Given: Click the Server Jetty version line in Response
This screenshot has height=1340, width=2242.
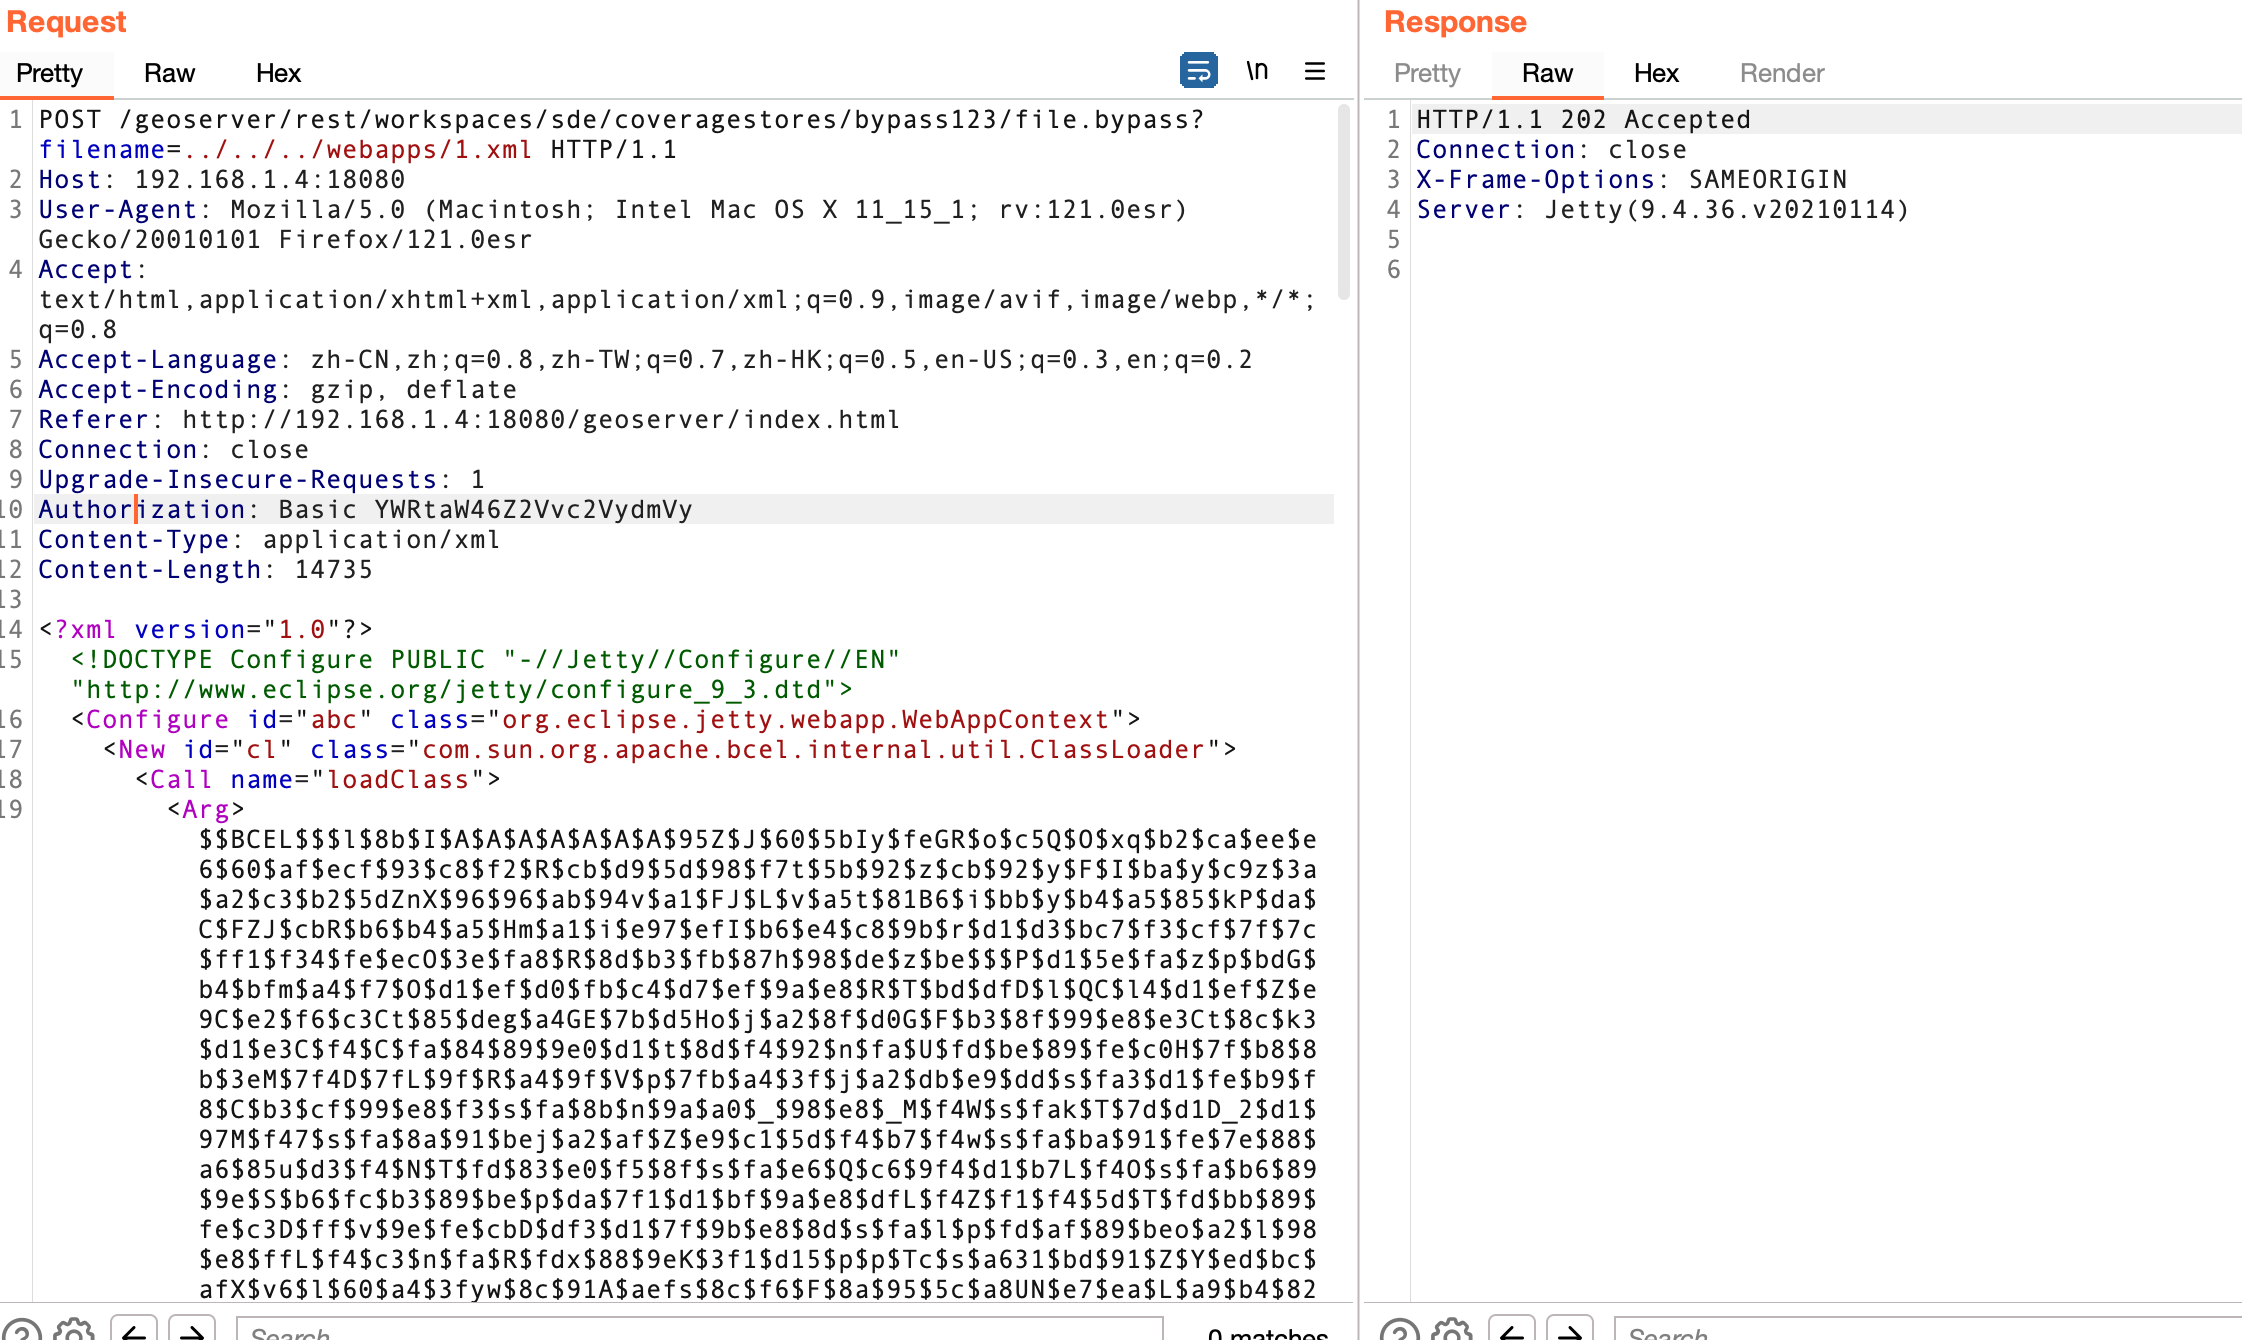Looking at the screenshot, I should coord(1663,209).
